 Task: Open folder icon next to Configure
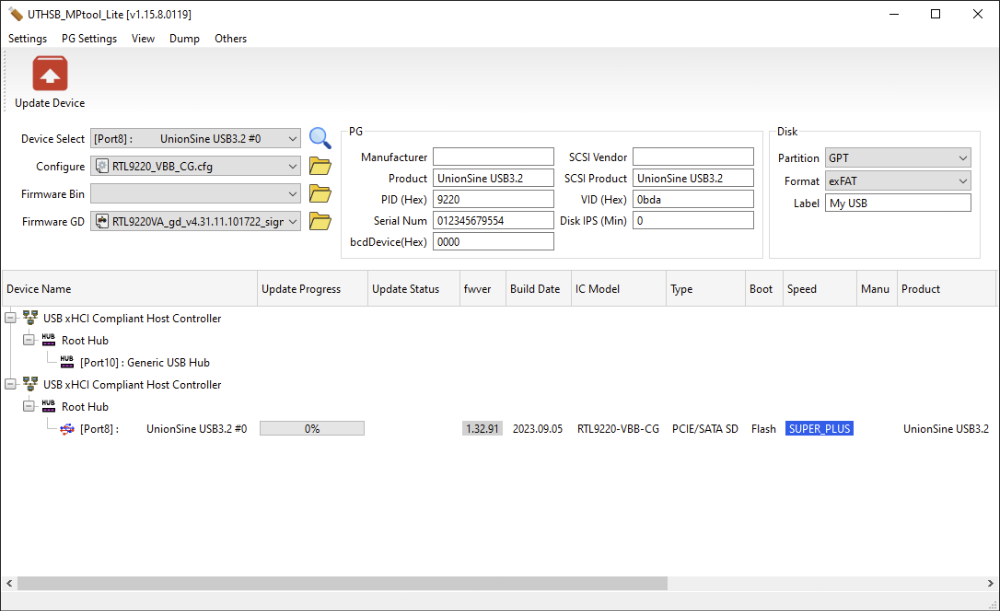pyautogui.click(x=319, y=166)
